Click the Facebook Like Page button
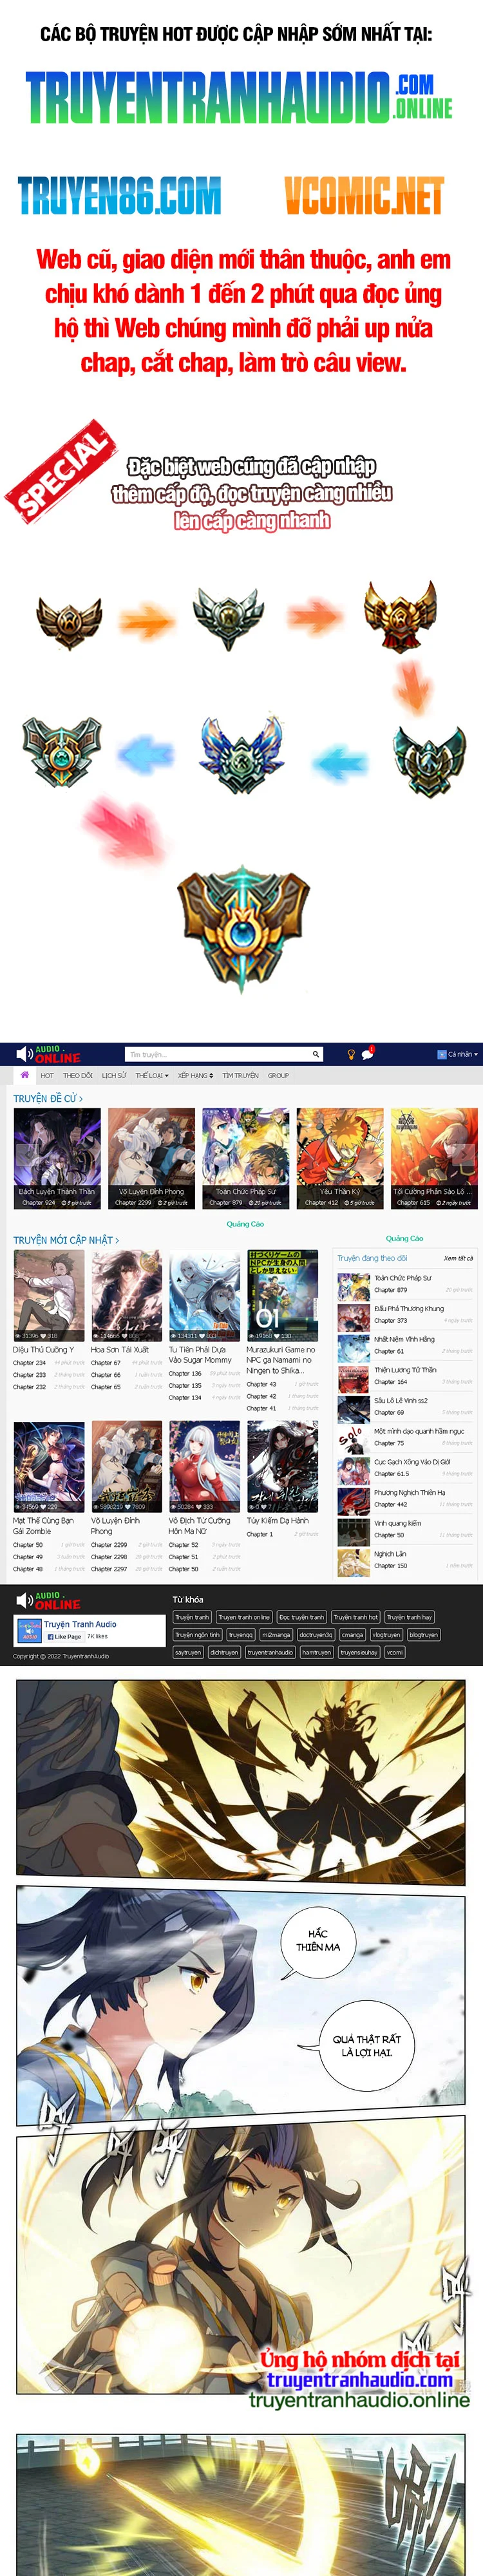 point(64,1637)
